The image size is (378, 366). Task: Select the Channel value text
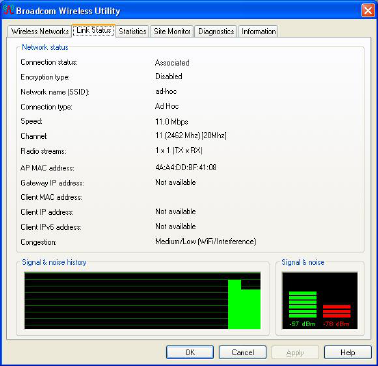click(191, 136)
